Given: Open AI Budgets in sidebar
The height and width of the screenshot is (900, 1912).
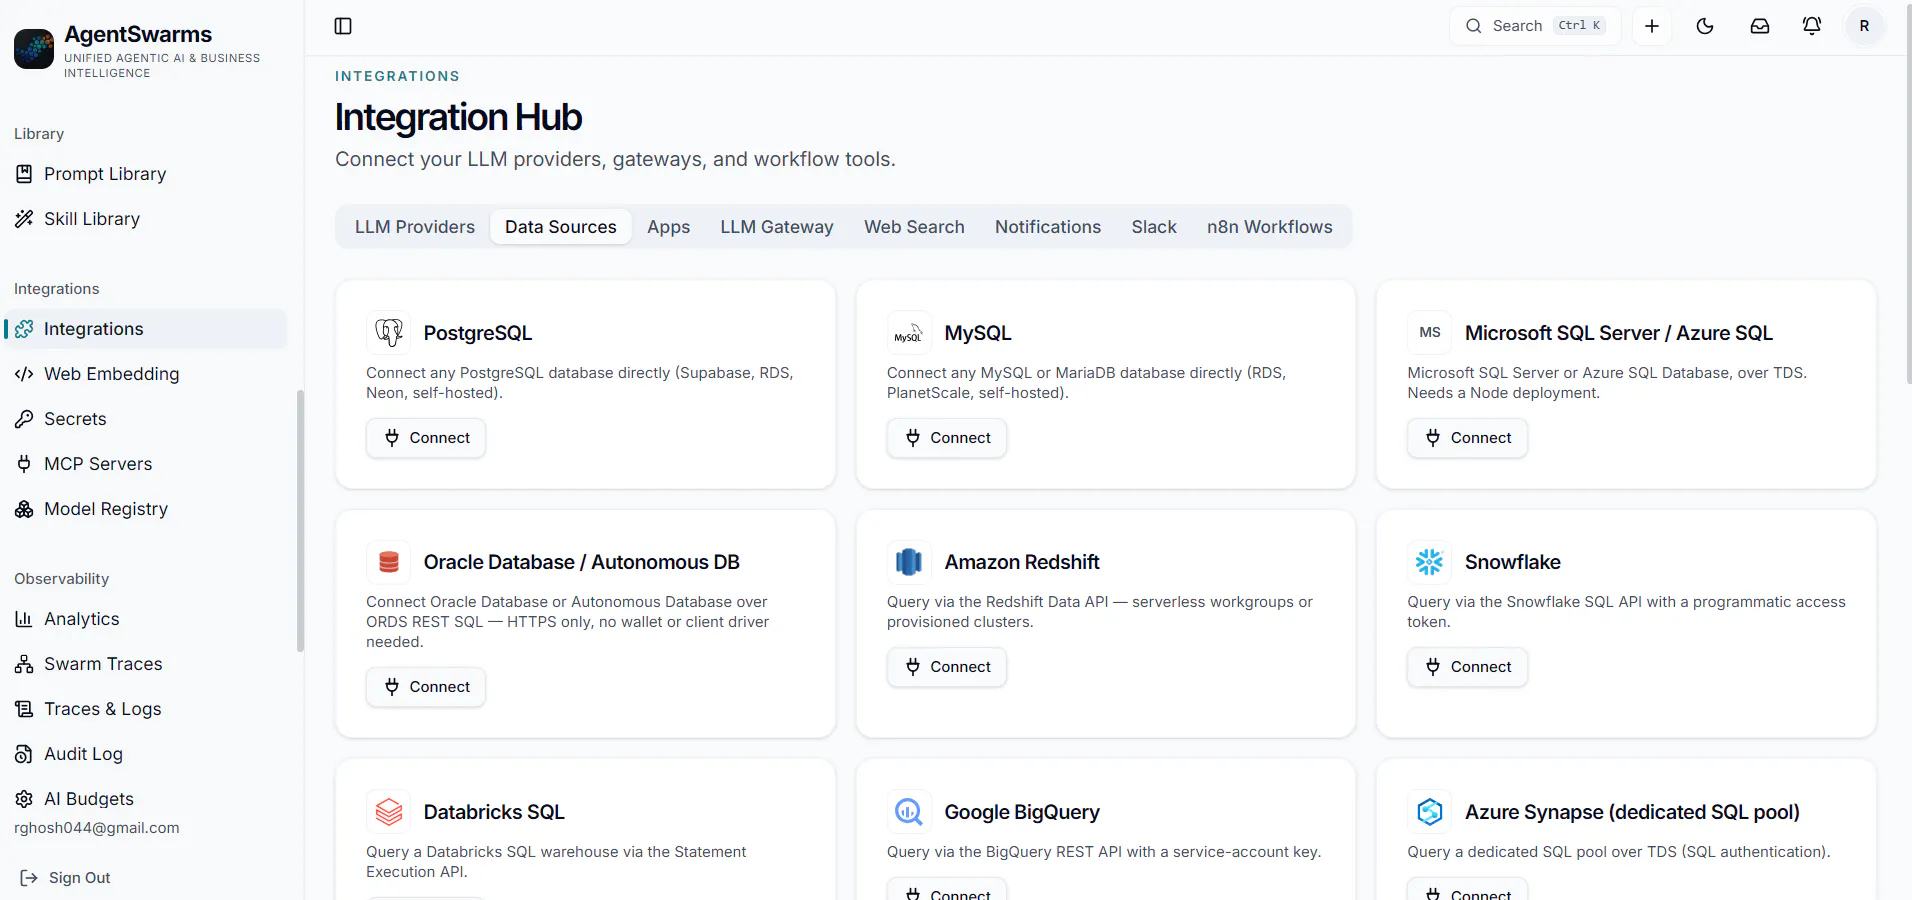Looking at the screenshot, I should pyautogui.click(x=146, y=799).
